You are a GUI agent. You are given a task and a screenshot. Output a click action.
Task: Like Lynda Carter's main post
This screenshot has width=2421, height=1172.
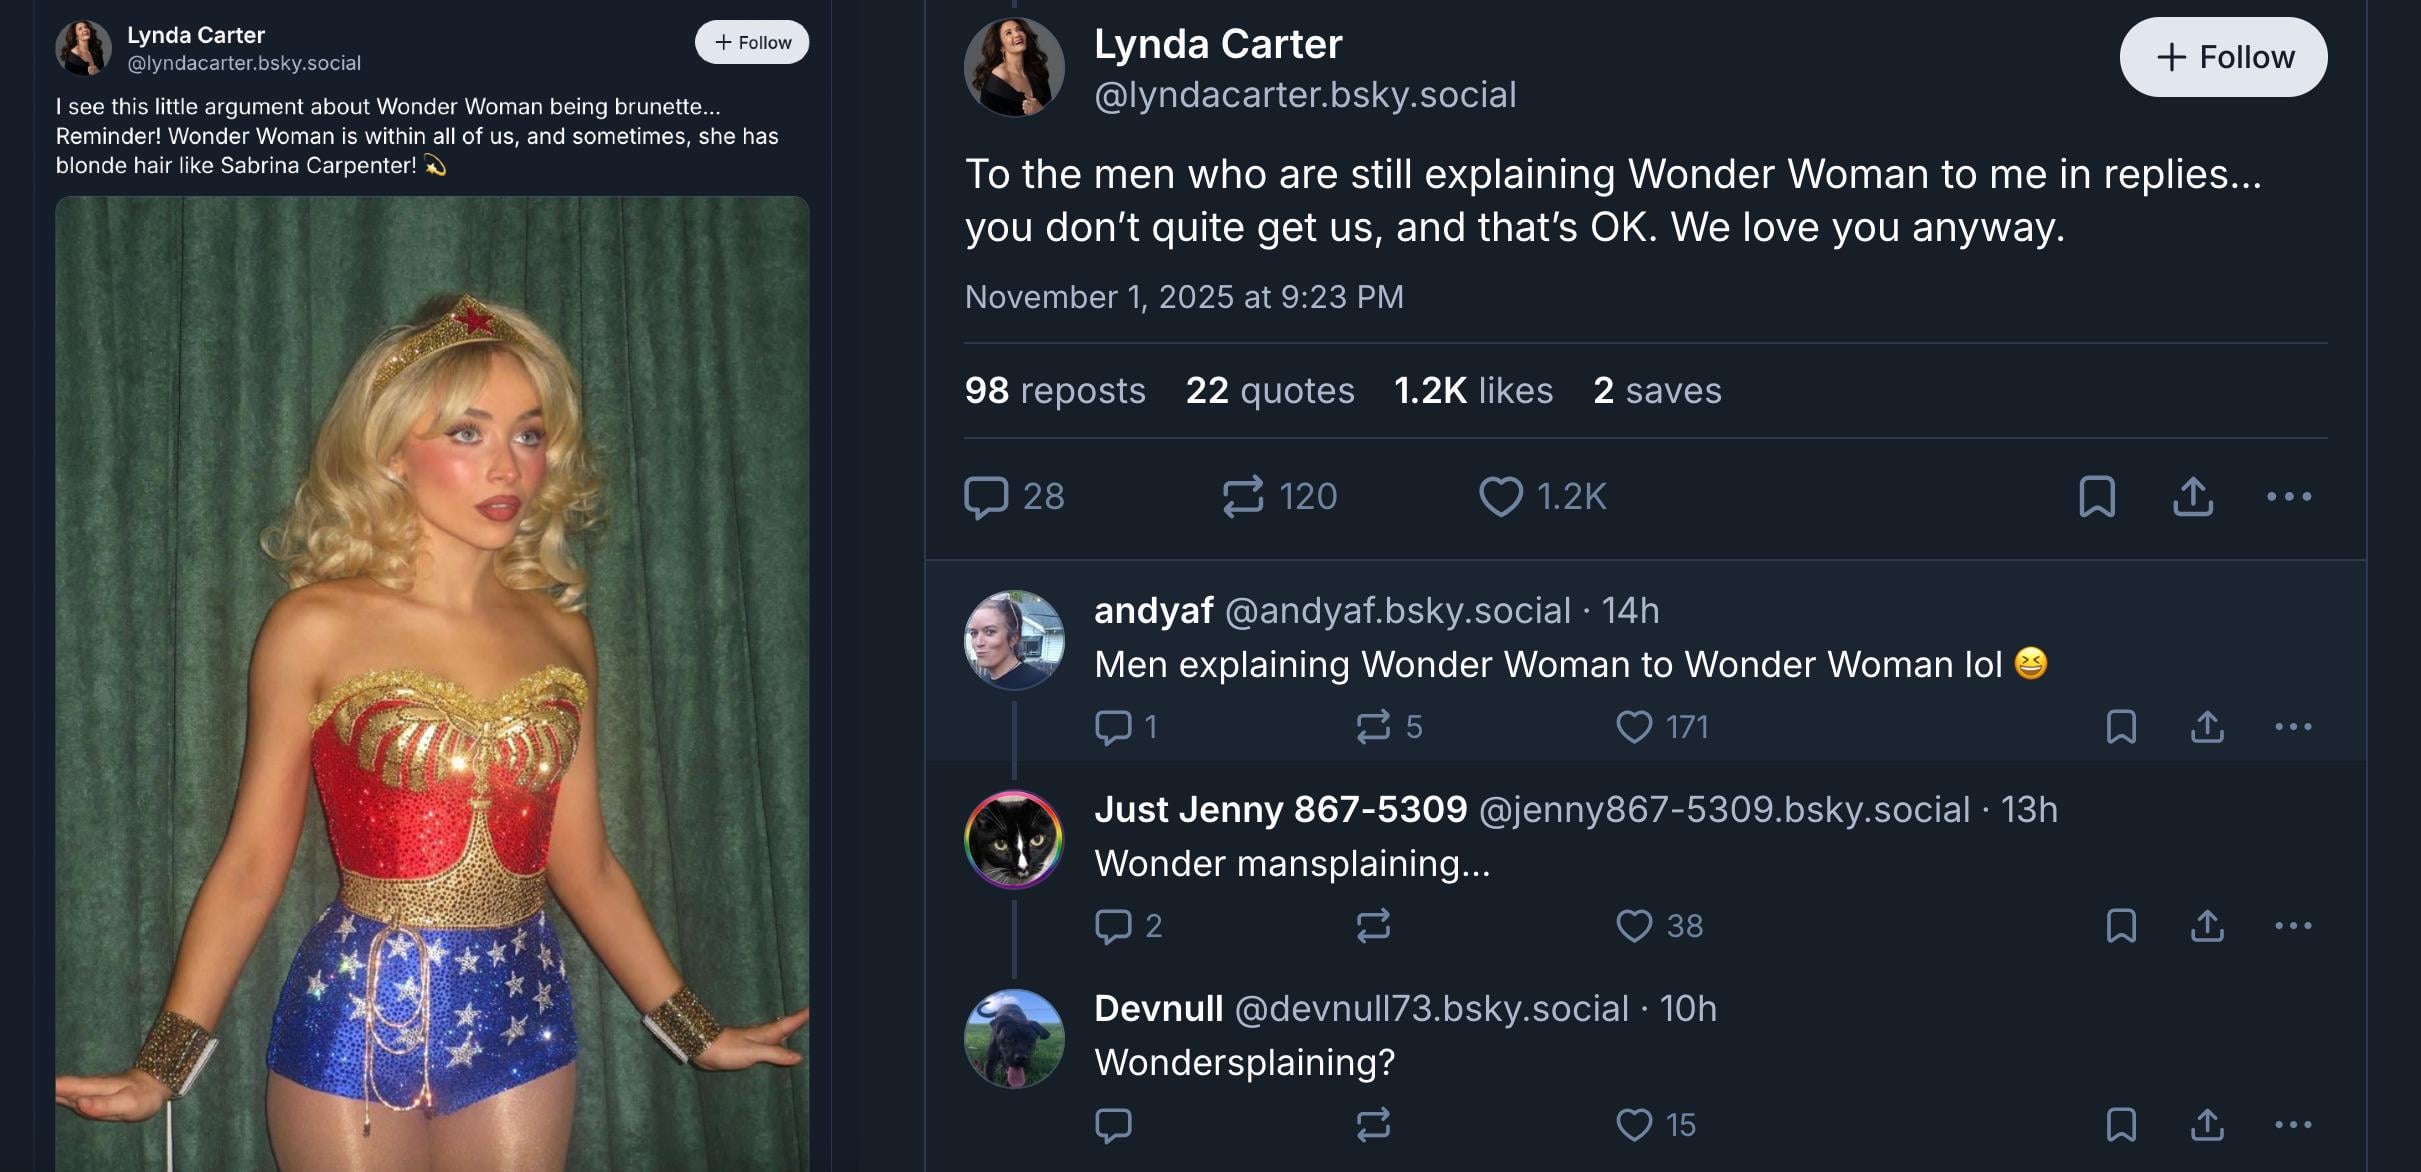(x=1500, y=497)
